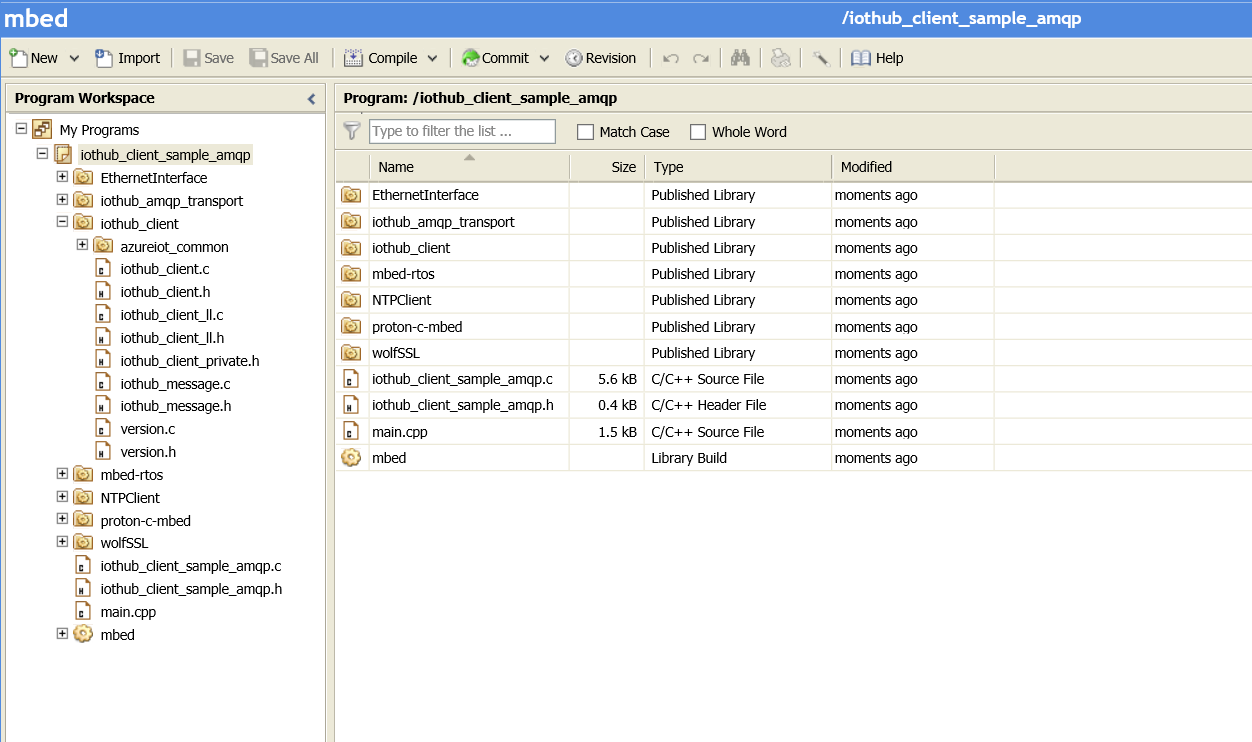This screenshot has height=742, width=1252.
Task: Select iothub_client_ll.c in tree
Action: tap(171, 315)
